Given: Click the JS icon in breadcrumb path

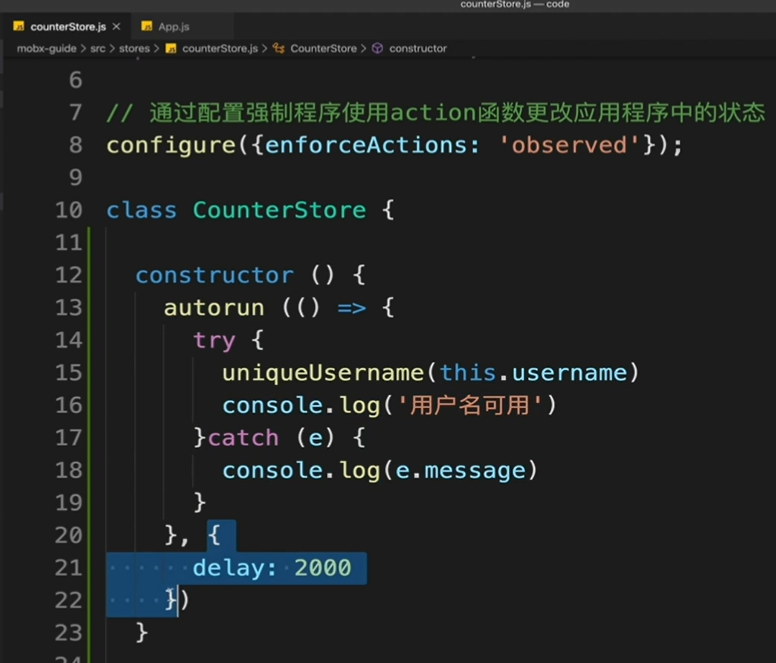Looking at the screenshot, I should (x=171, y=48).
